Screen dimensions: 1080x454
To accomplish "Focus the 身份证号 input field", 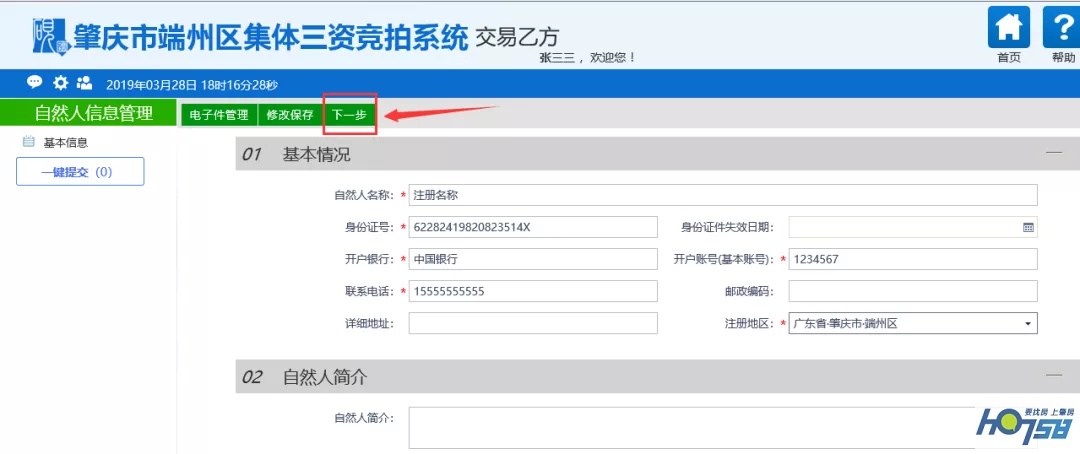I will 533,227.
